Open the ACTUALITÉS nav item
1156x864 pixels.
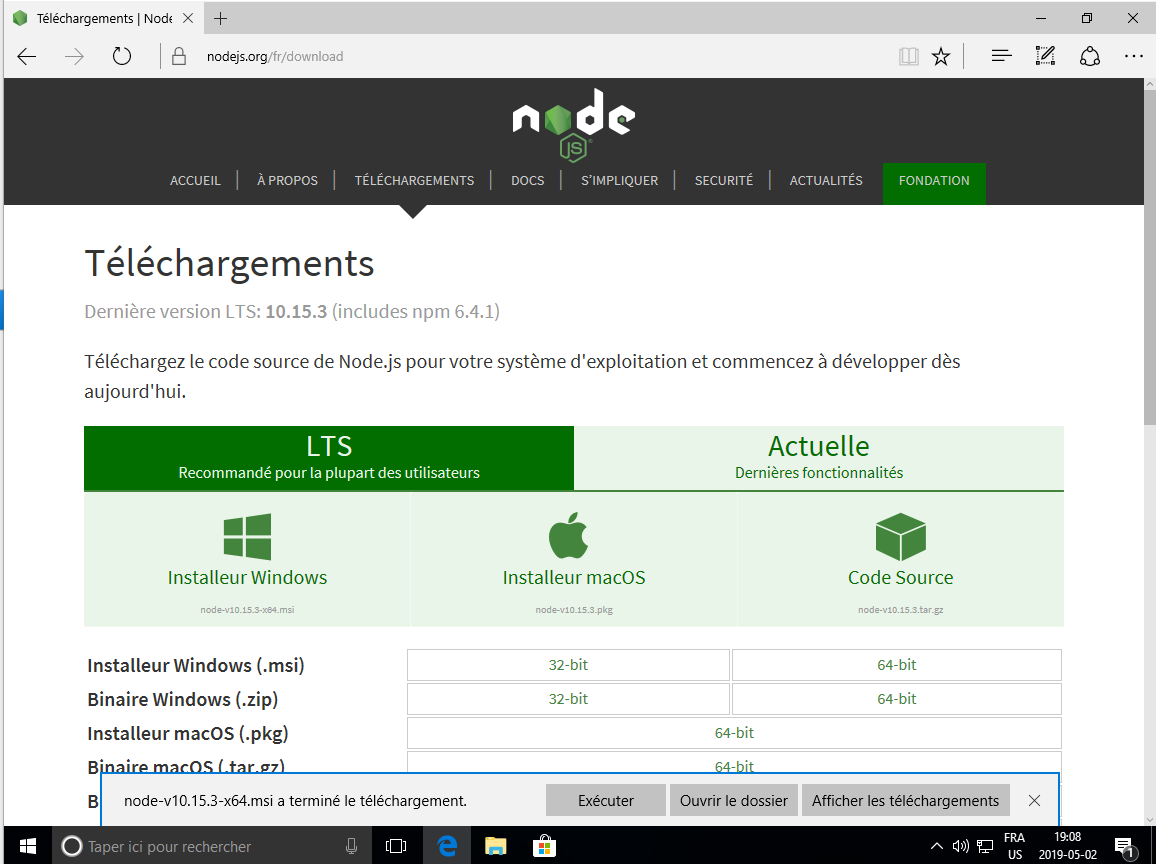(x=826, y=181)
